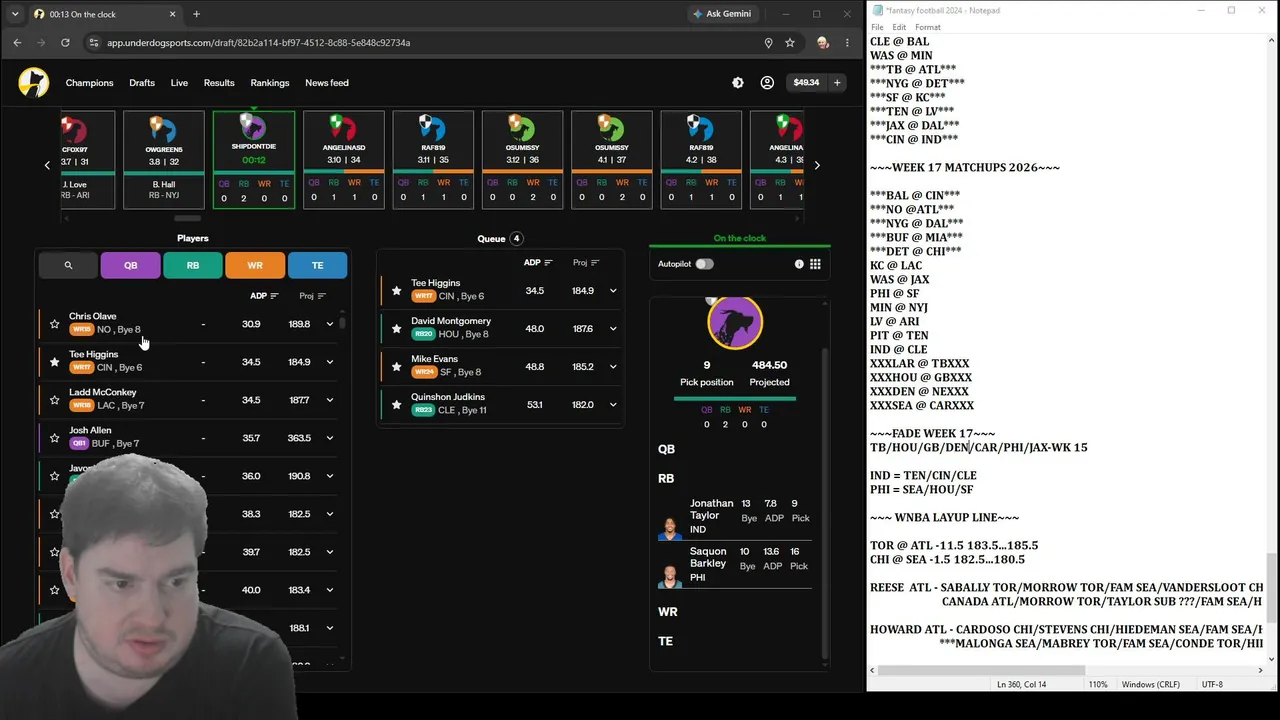Click the $49.34 balance button
The width and height of the screenshot is (1280, 720).
(x=806, y=83)
